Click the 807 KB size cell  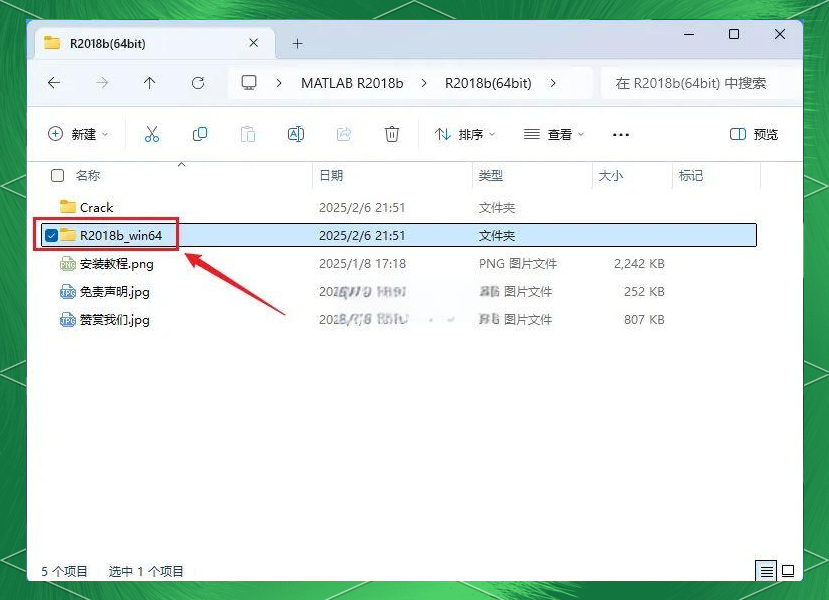644,319
